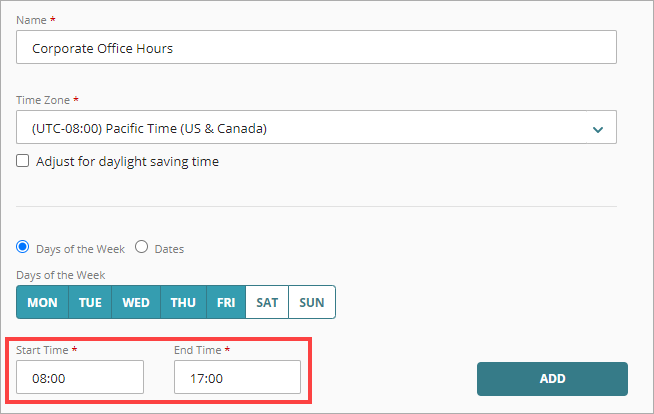
Task: Select the Dates radio button
Action: click(x=141, y=248)
